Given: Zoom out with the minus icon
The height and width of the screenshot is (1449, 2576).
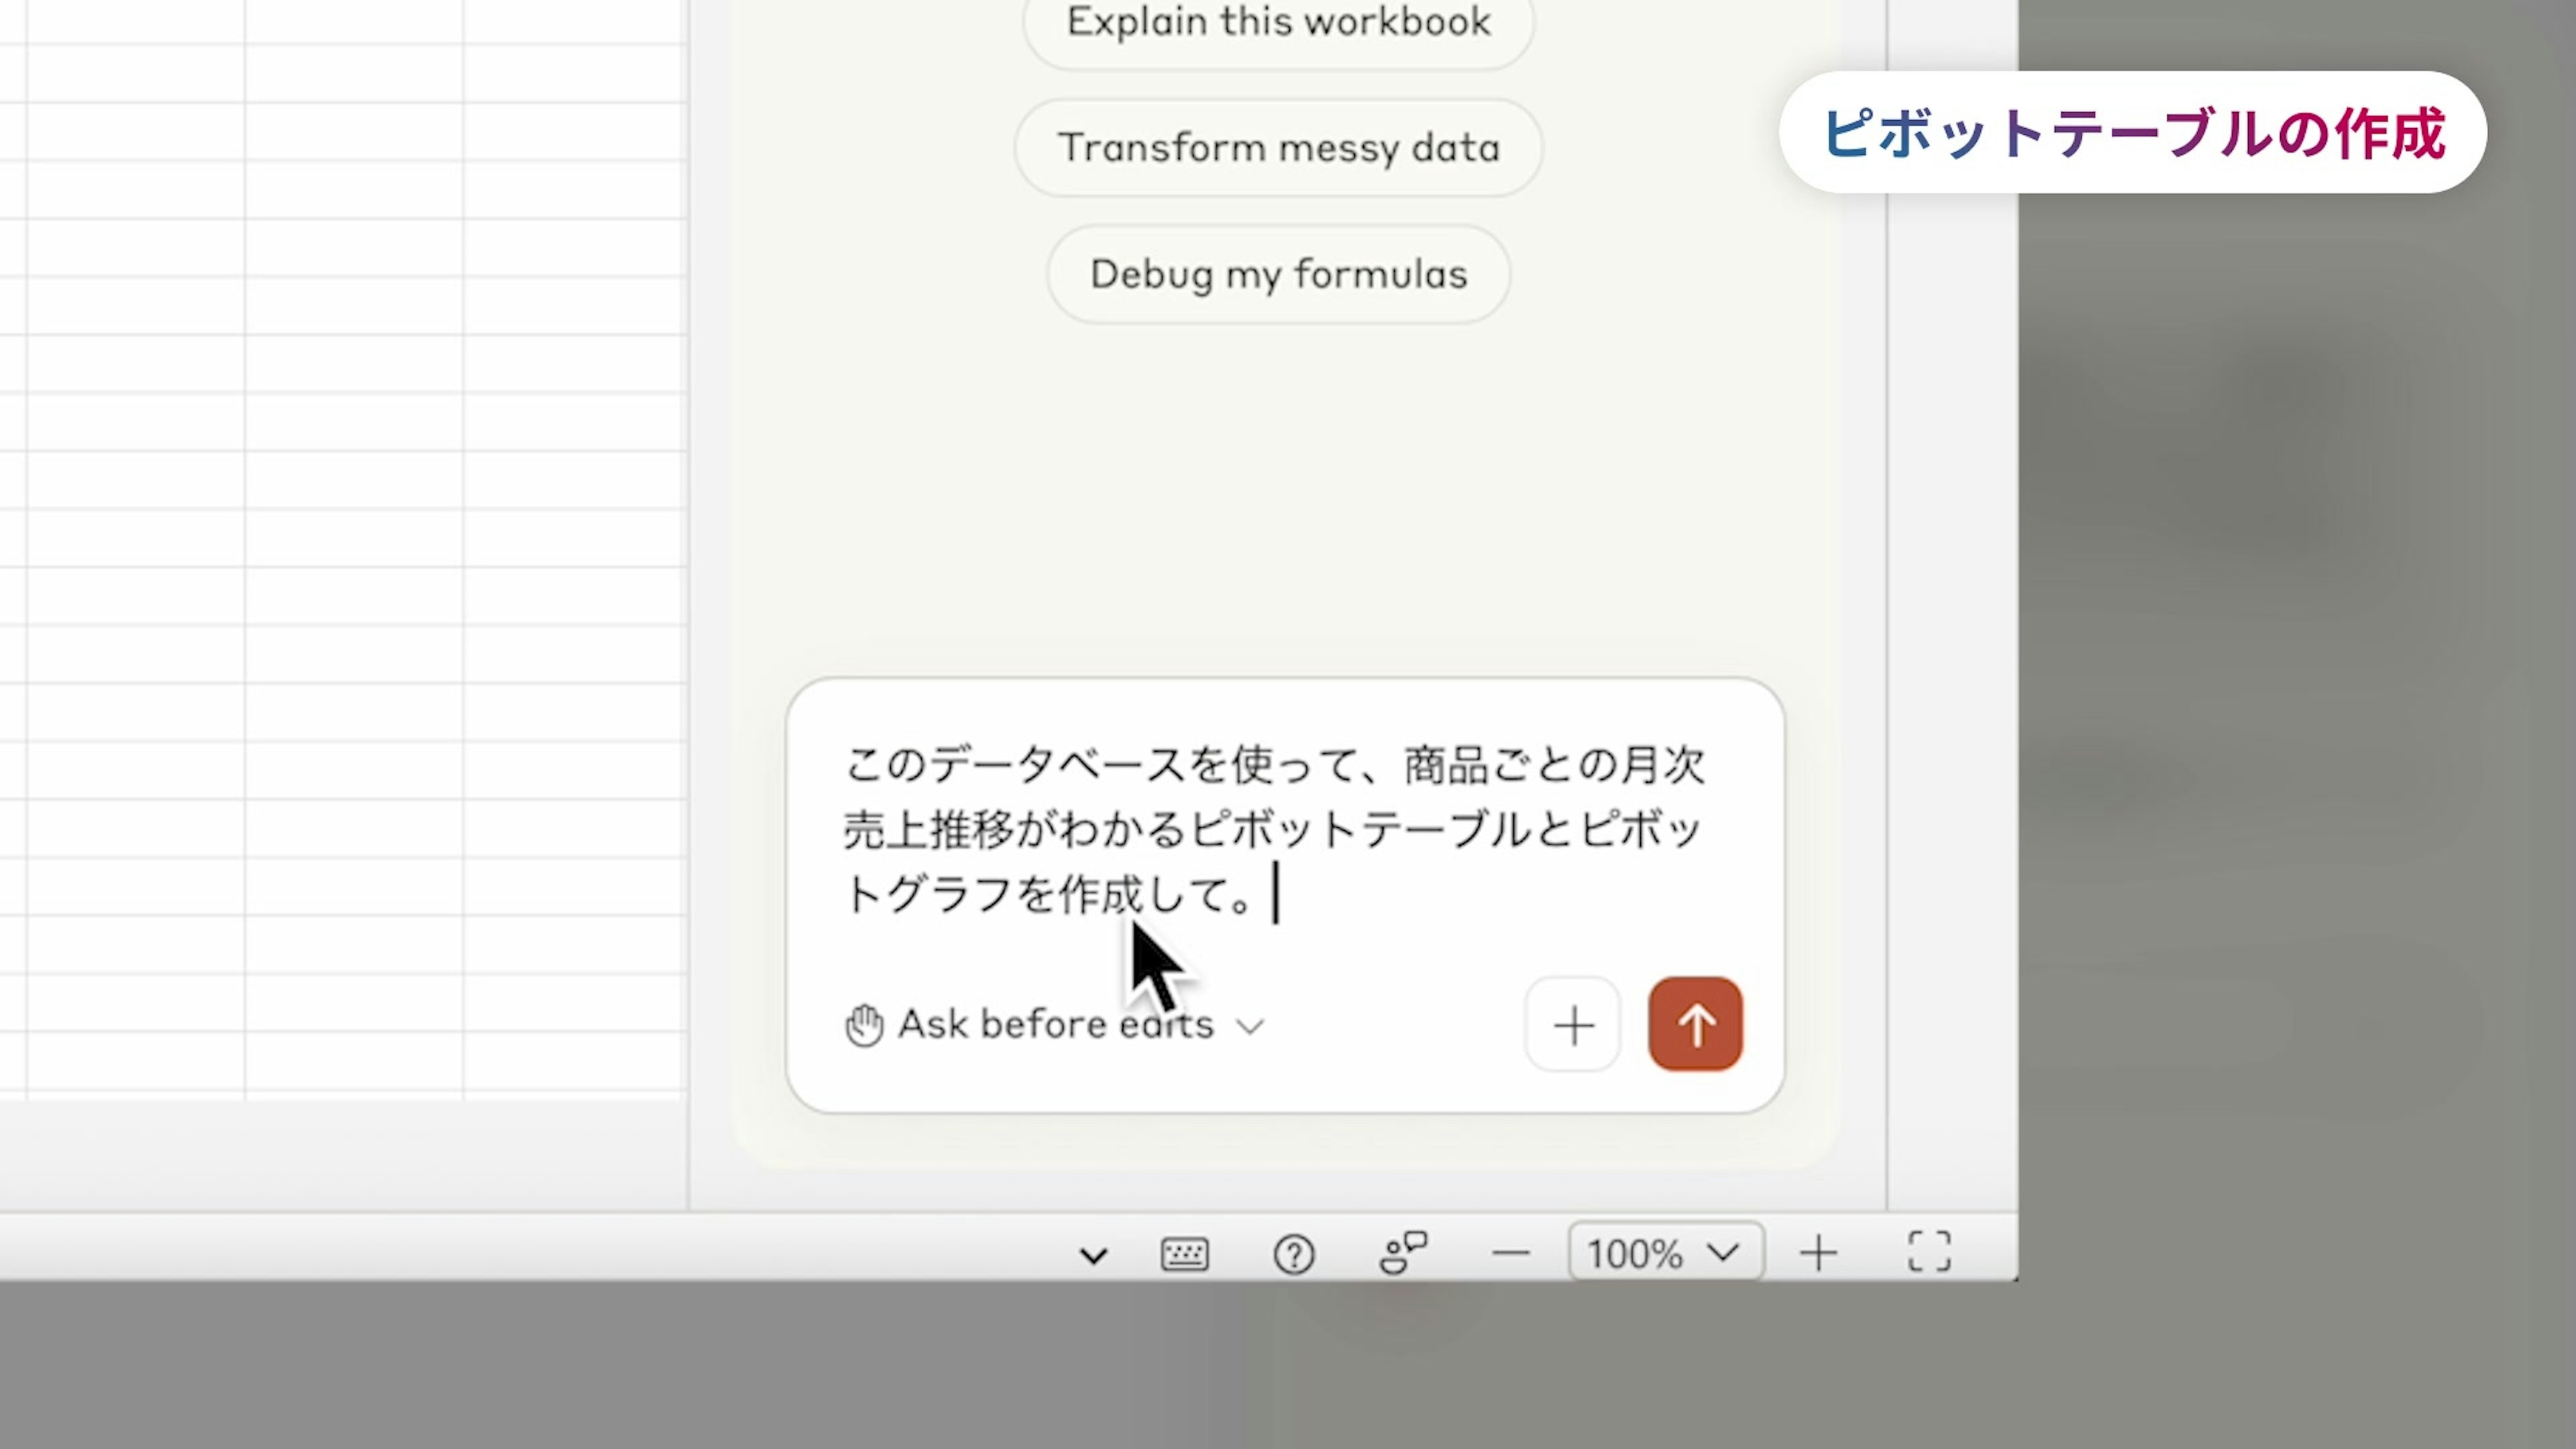Looking at the screenshot, I should (x=1511, y=1253).
